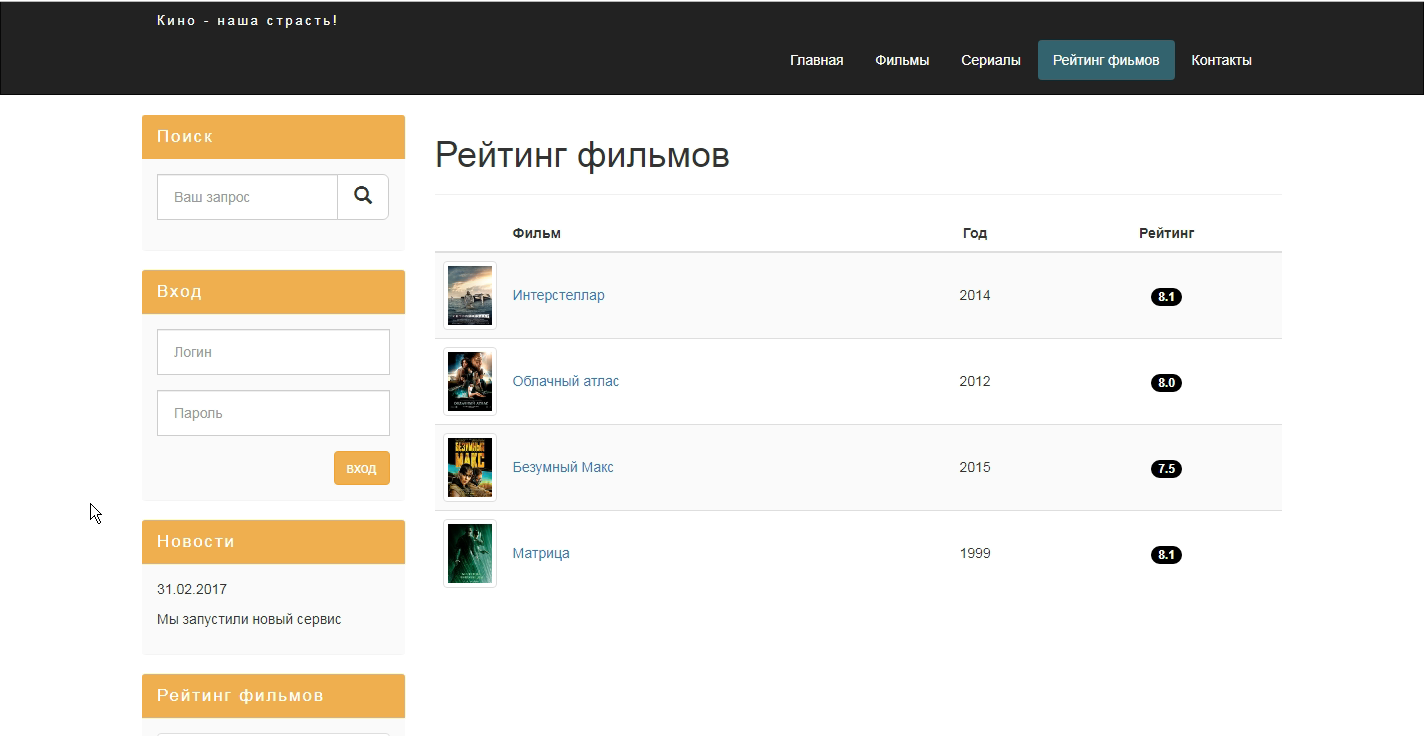The height and width of the screenshot is (736, 1424).
Task: Click into the Пароль input field
Action: pos(273,413)
